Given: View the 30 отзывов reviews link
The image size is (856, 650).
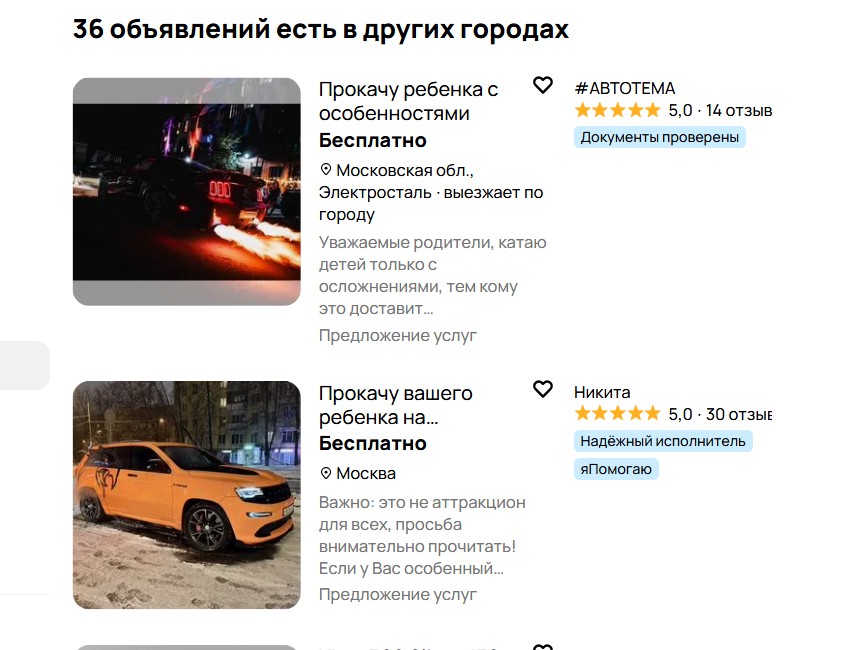Looking at the screenshot, I should tap(739, 414).
